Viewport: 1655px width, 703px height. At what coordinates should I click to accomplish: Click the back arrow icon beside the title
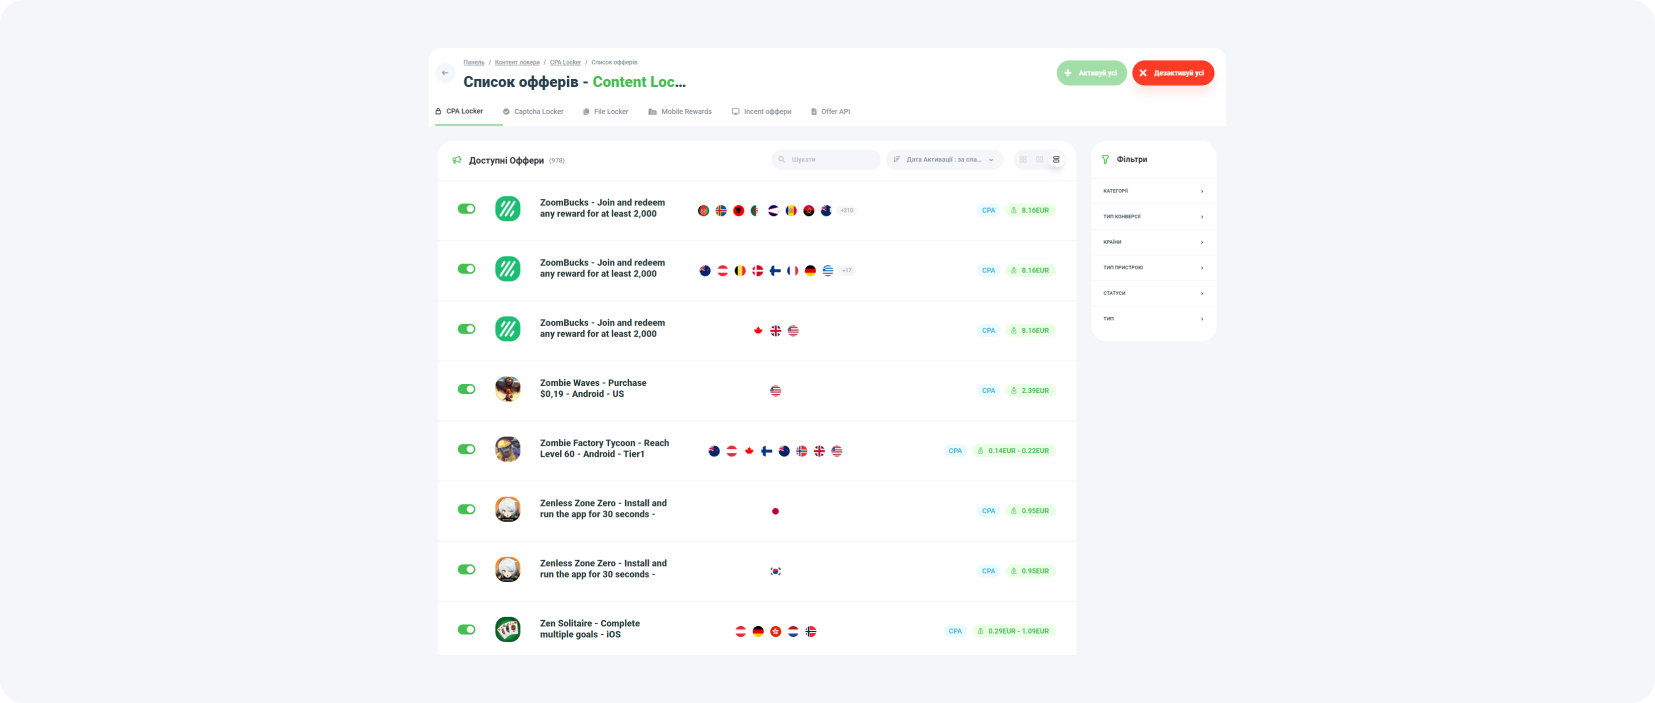point(445,73)
